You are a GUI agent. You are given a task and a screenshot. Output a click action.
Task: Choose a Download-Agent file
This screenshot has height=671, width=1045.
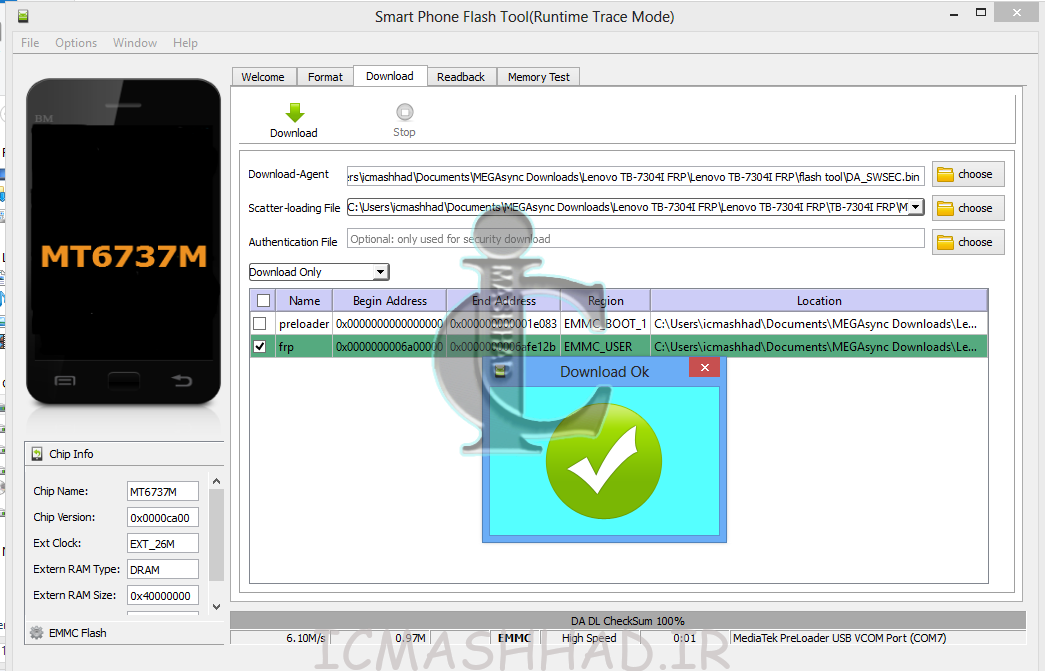pos(968,175)
